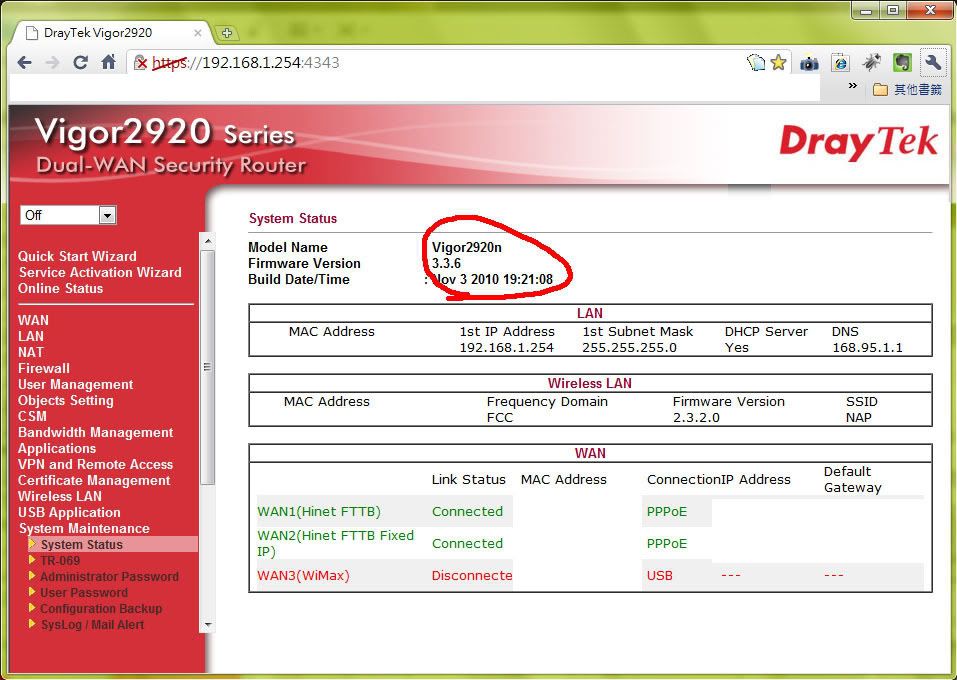Expand the LAN menu
Viewport: 957px width, 680px height.
coord(31,336)
